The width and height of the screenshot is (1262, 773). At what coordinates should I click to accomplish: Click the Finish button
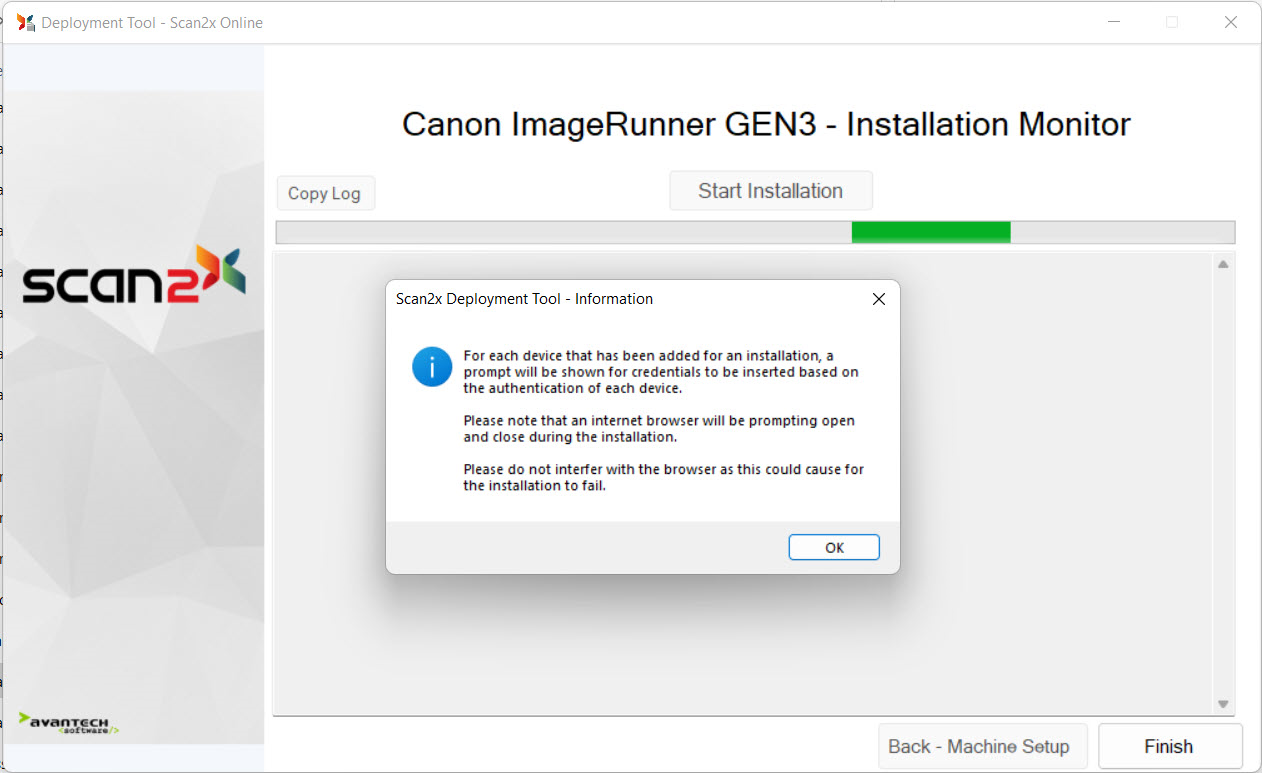pyautogui.click(x=1169, y=746)
